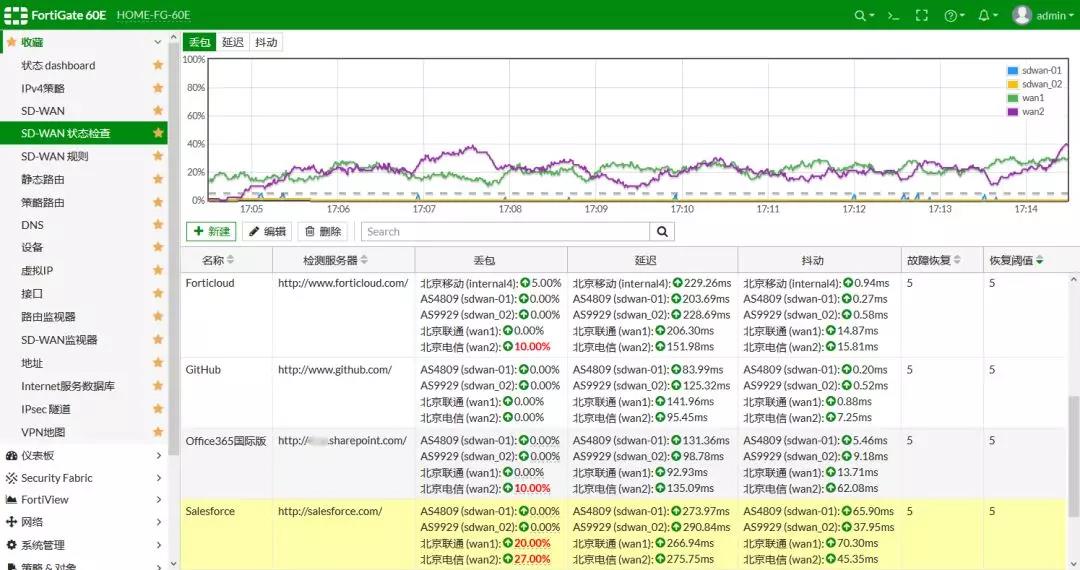Click the search magnifier button beside Search field
The width and height of the screenshot is (1080, 570).
(x=662, y=231)
